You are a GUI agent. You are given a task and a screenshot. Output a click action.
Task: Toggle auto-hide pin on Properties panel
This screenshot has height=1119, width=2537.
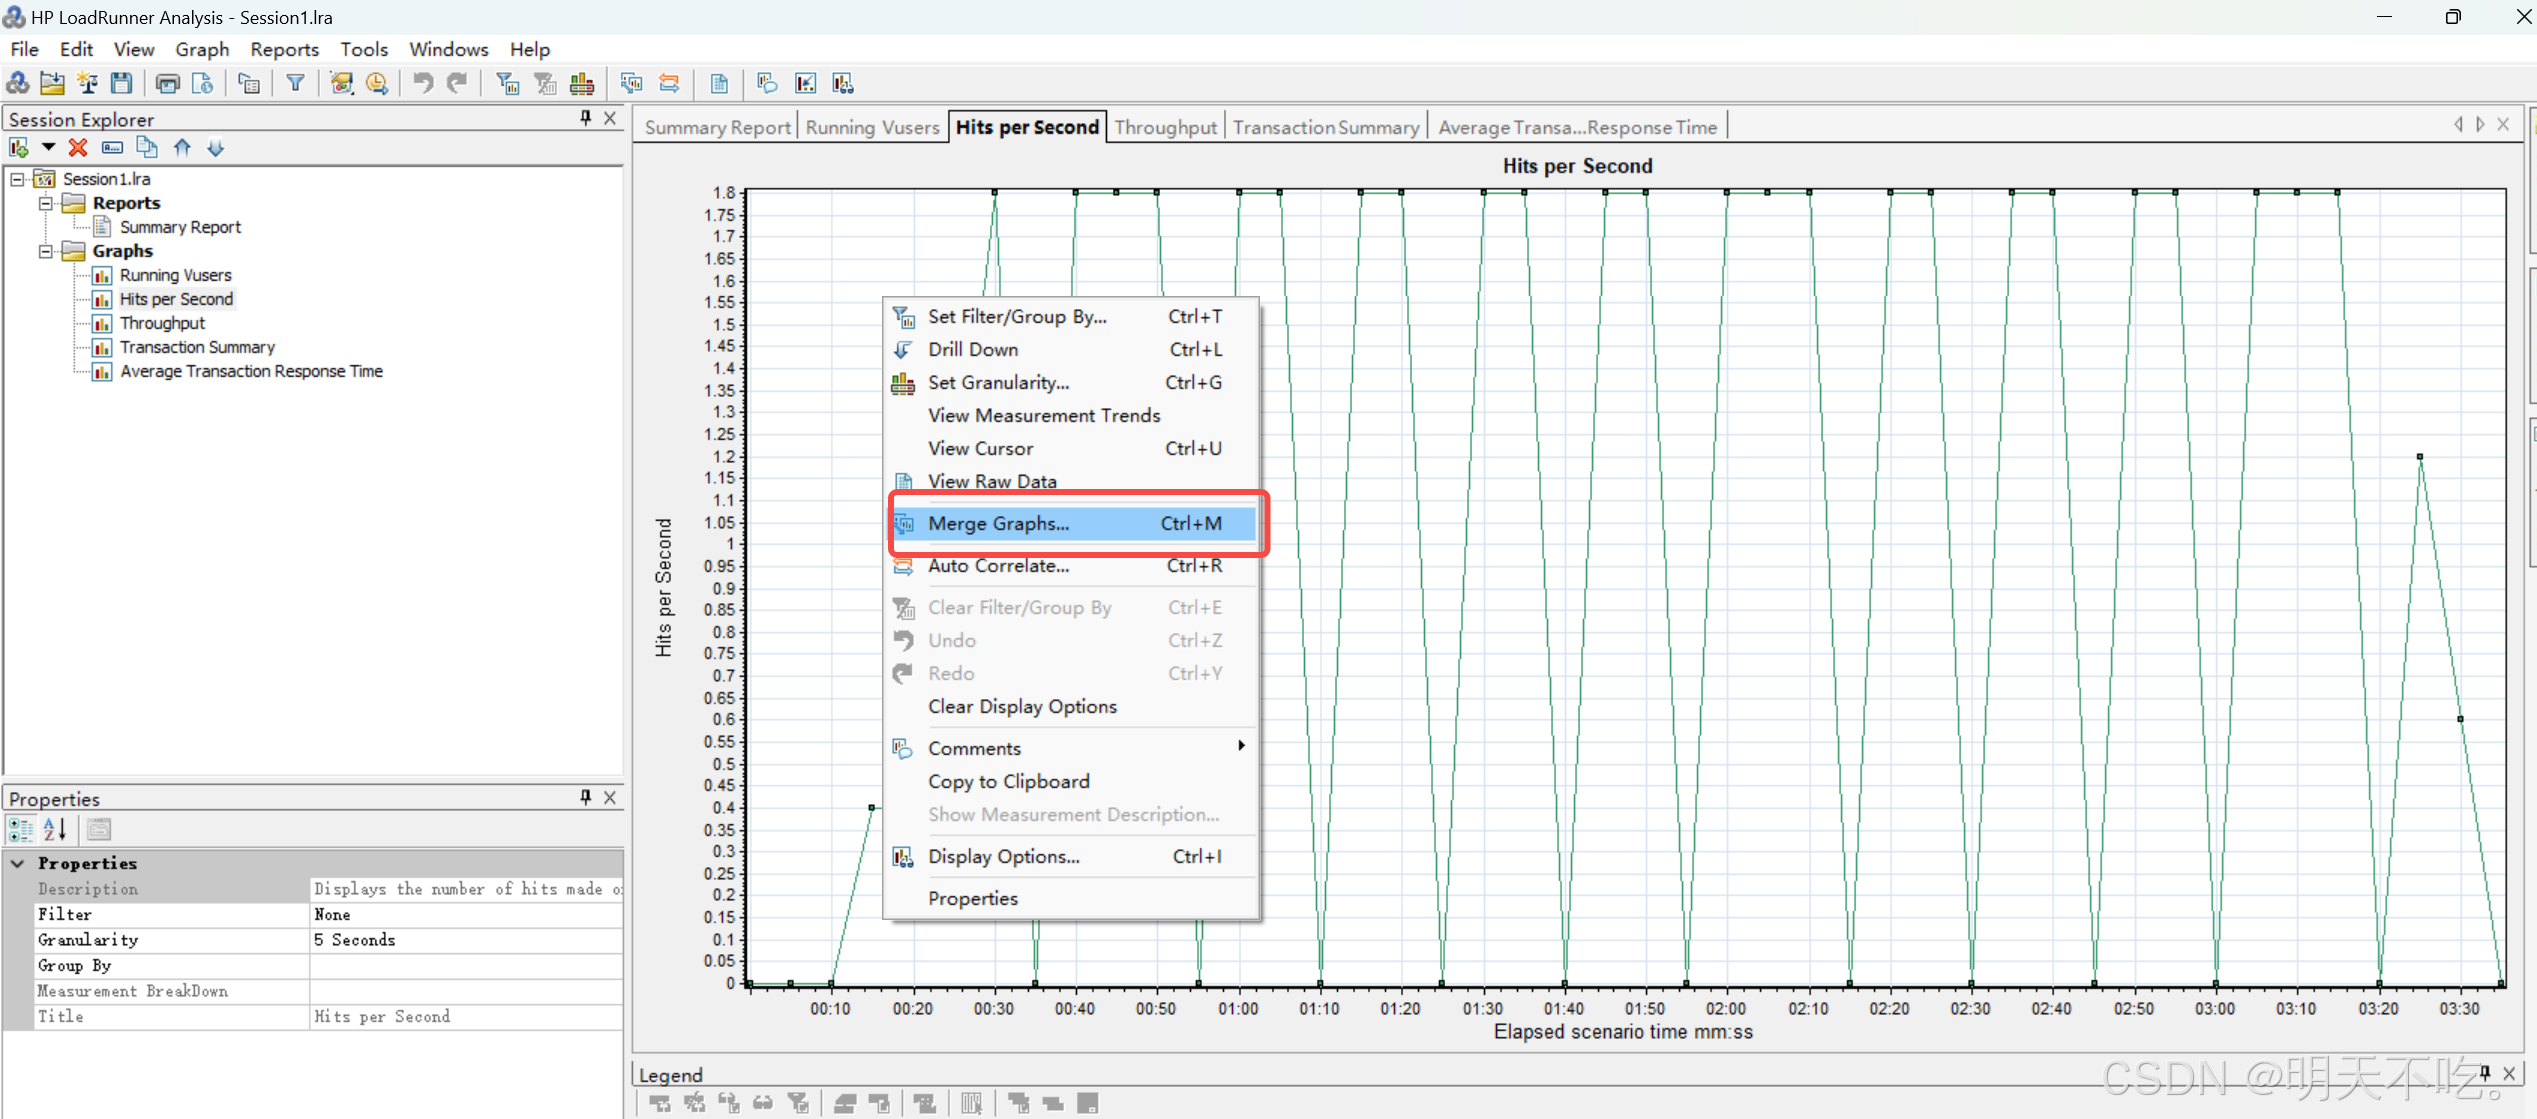(586, 797)
